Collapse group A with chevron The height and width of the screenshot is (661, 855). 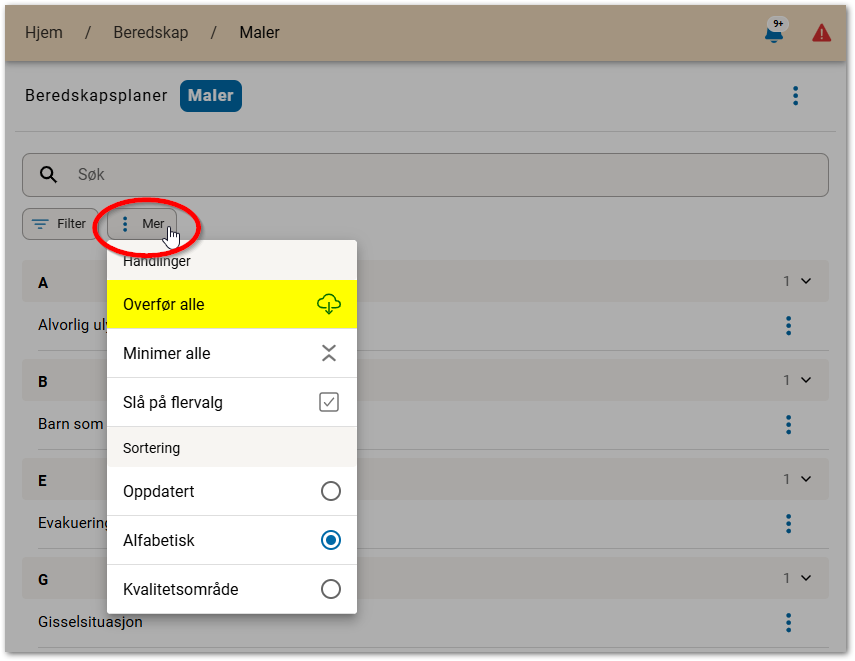point(806,282)
